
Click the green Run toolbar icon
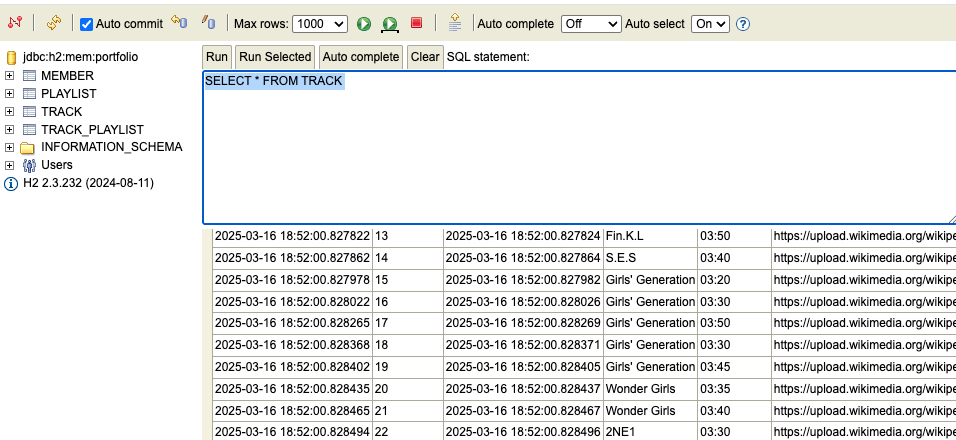click(364, 24)
